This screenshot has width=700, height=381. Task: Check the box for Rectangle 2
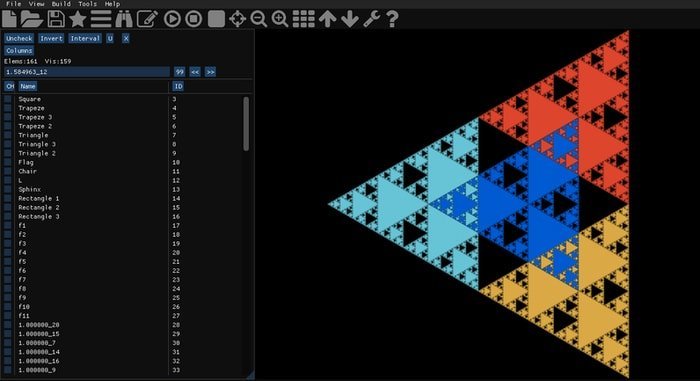coord(8,207)
